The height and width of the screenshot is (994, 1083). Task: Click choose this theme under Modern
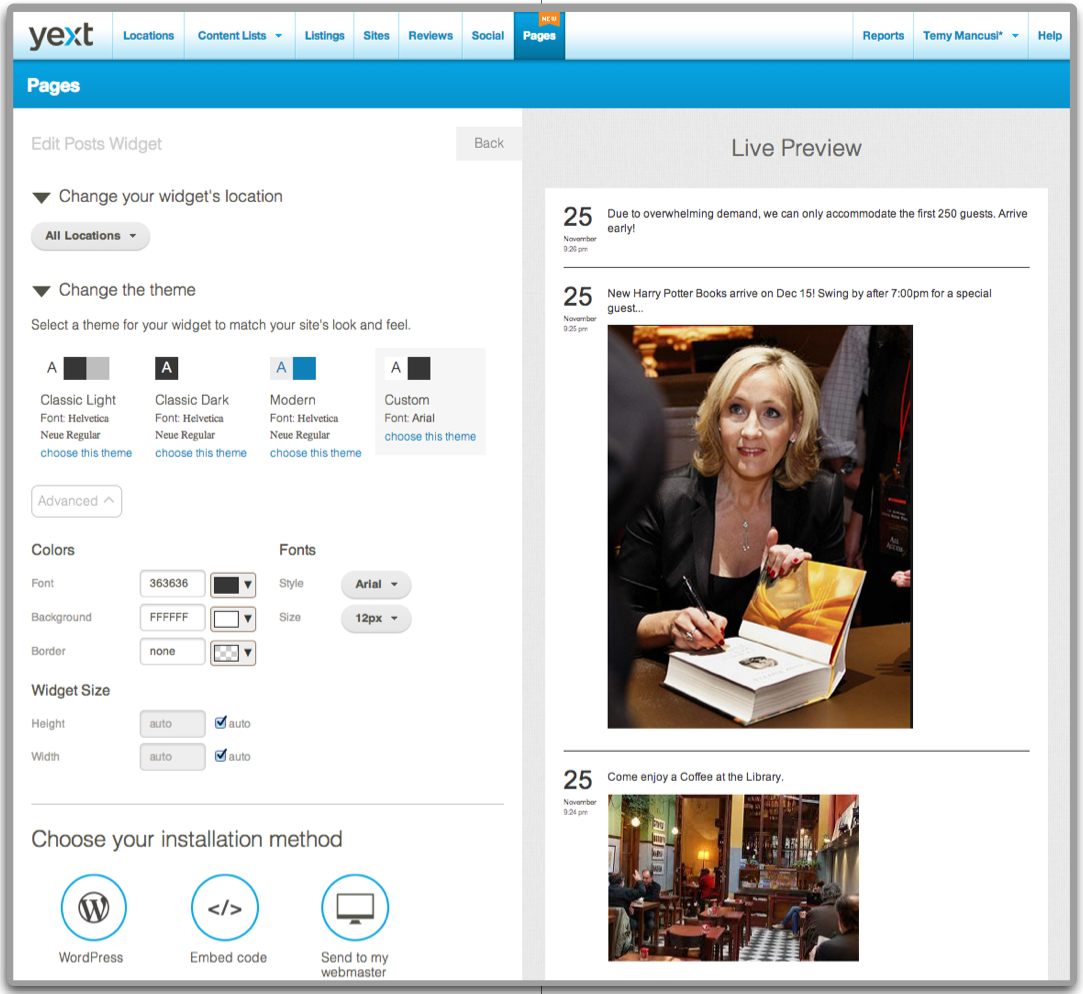click(315, 453)
